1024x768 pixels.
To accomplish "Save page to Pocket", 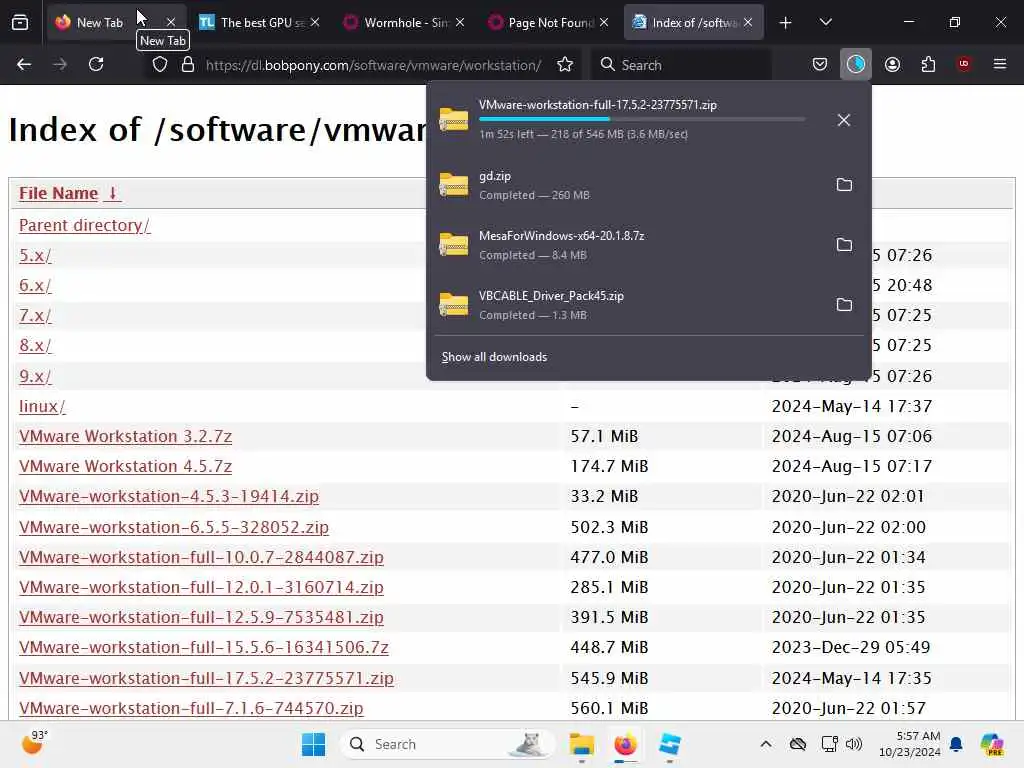I will (820, 64).
